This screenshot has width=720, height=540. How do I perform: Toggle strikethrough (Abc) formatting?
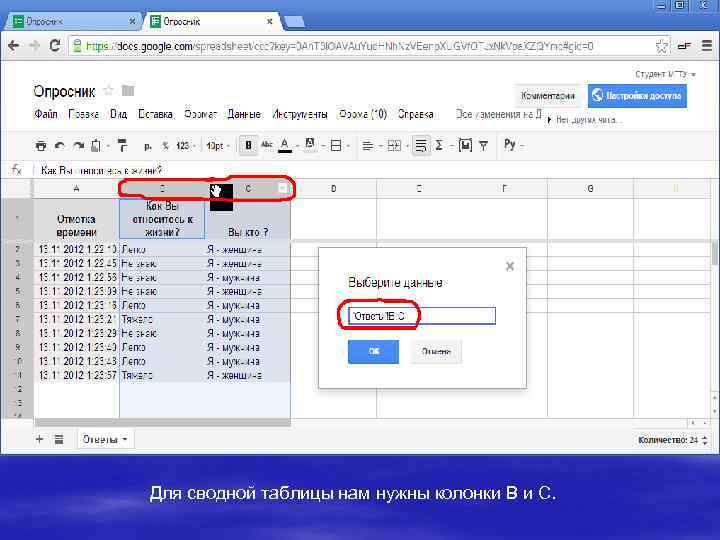click(x=266, y=145)
